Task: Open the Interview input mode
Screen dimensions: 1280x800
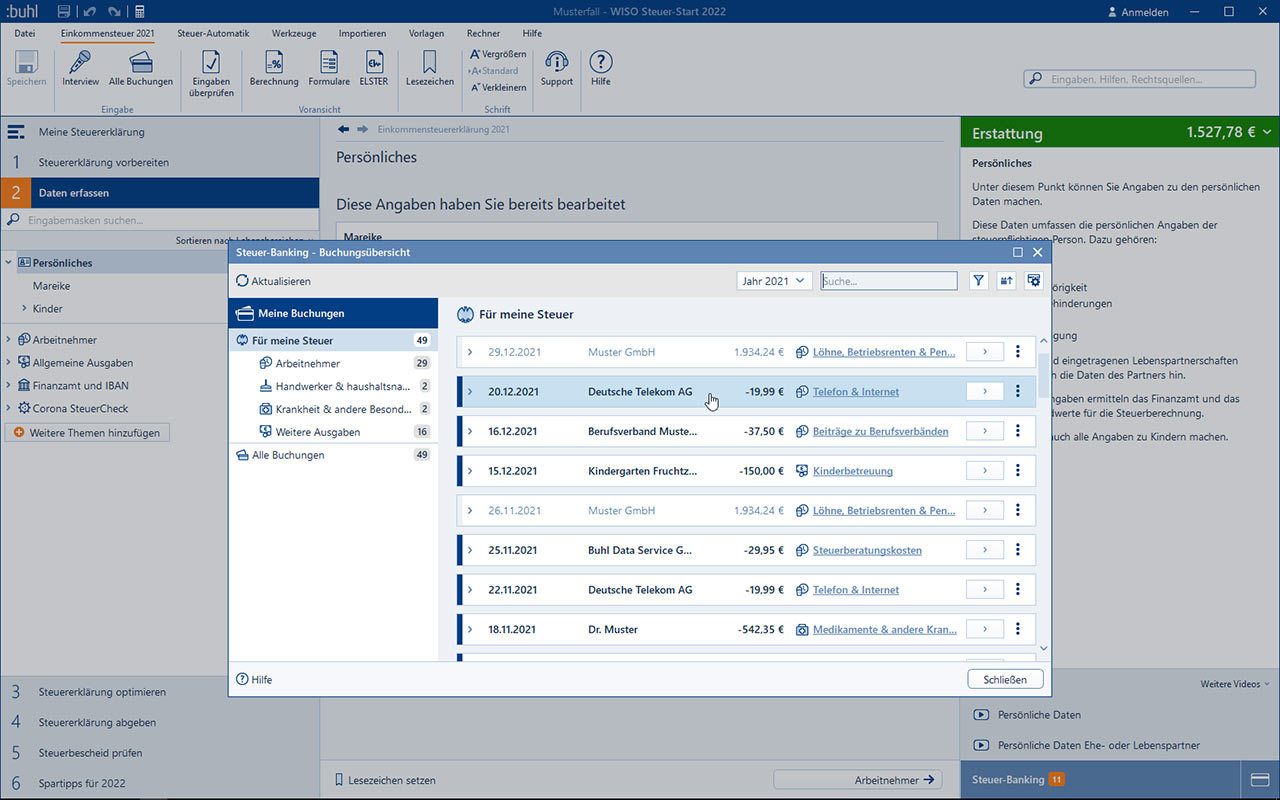Action: [80, 69]
